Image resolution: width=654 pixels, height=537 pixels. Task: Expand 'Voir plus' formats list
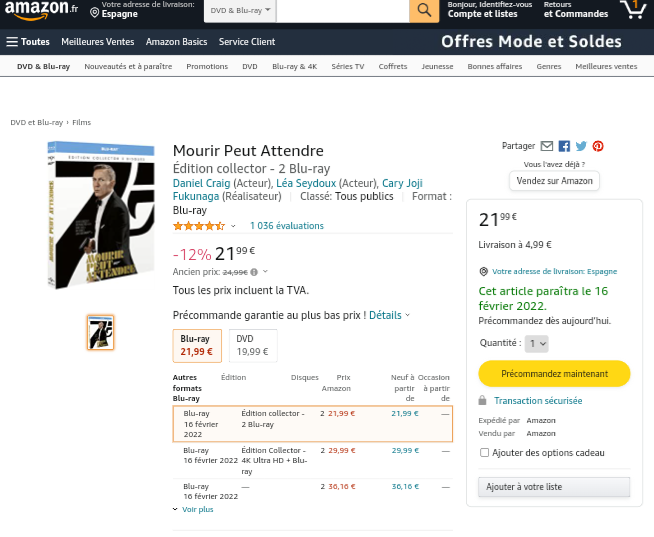(x=193, y=509)
